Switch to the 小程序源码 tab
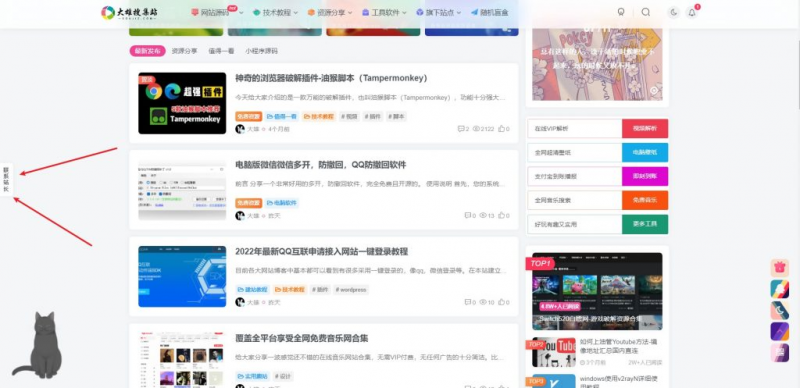 [261, 51]
